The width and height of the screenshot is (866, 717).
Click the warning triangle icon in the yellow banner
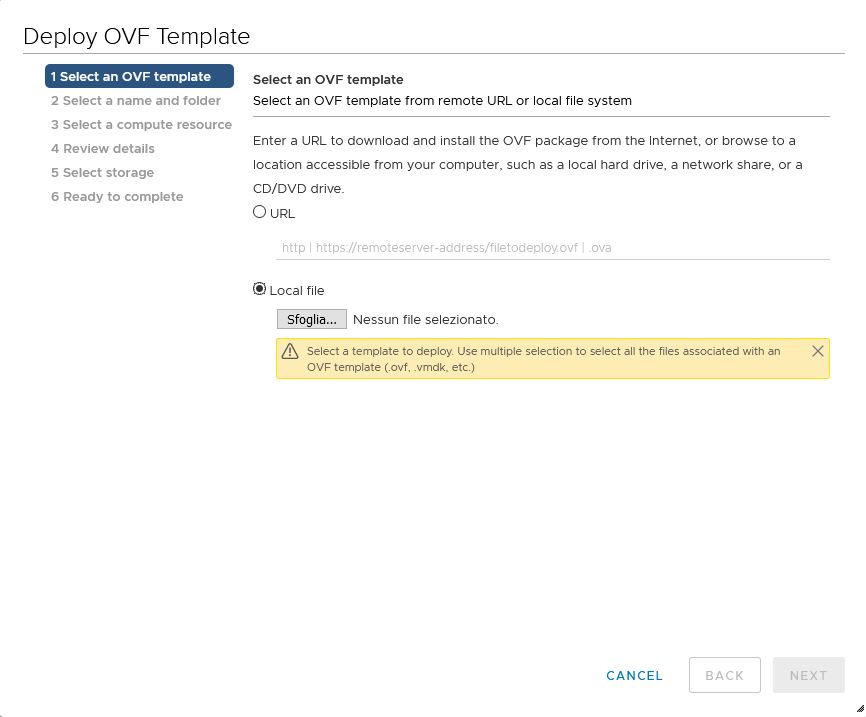click(290, 351)
